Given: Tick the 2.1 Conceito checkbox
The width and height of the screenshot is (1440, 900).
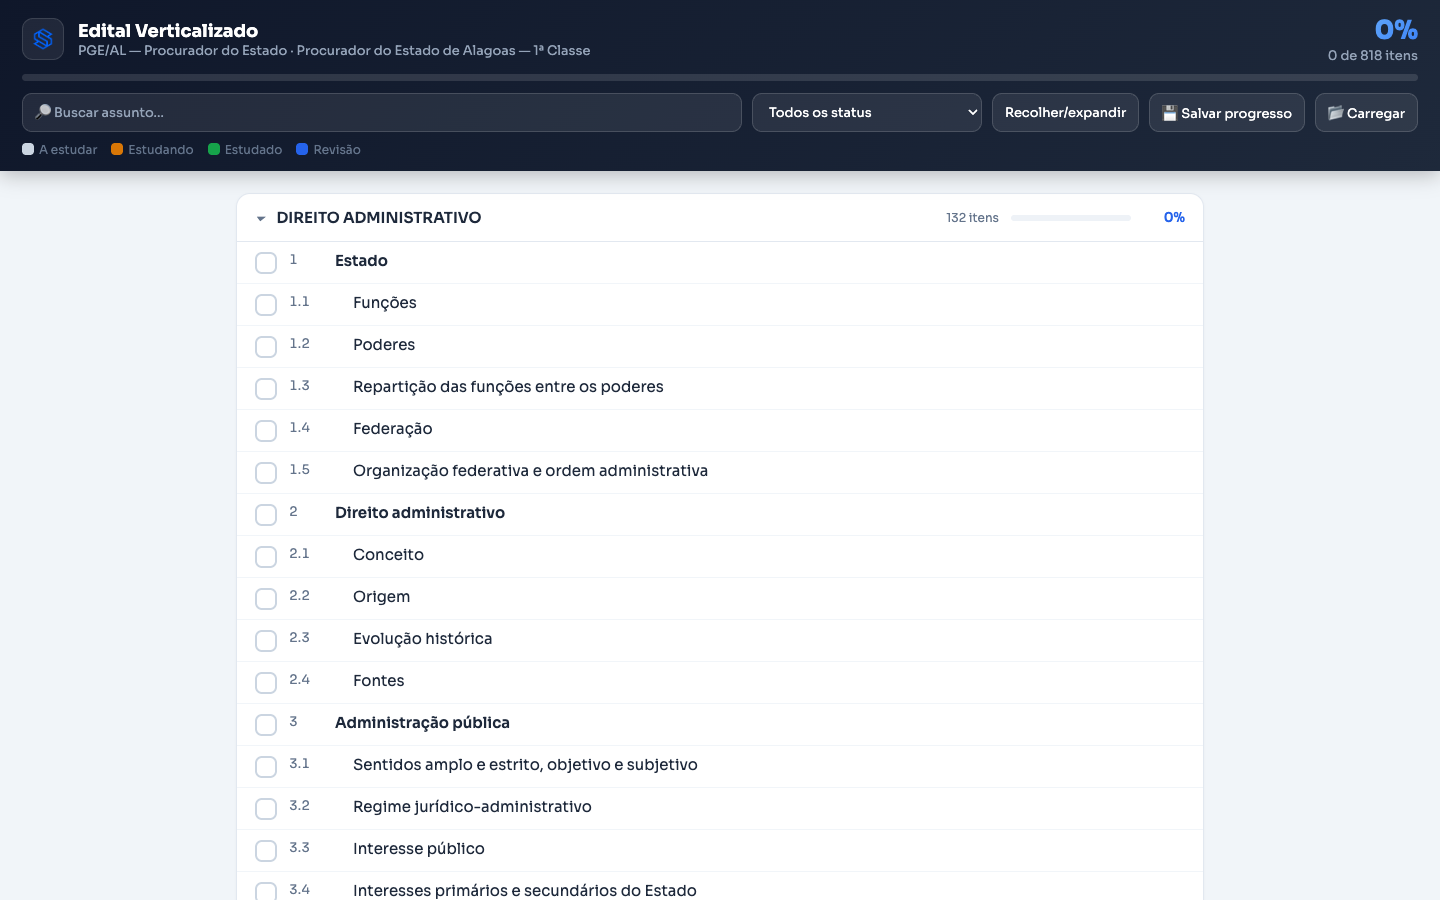Looking at the screenshot, I should 266,557.
